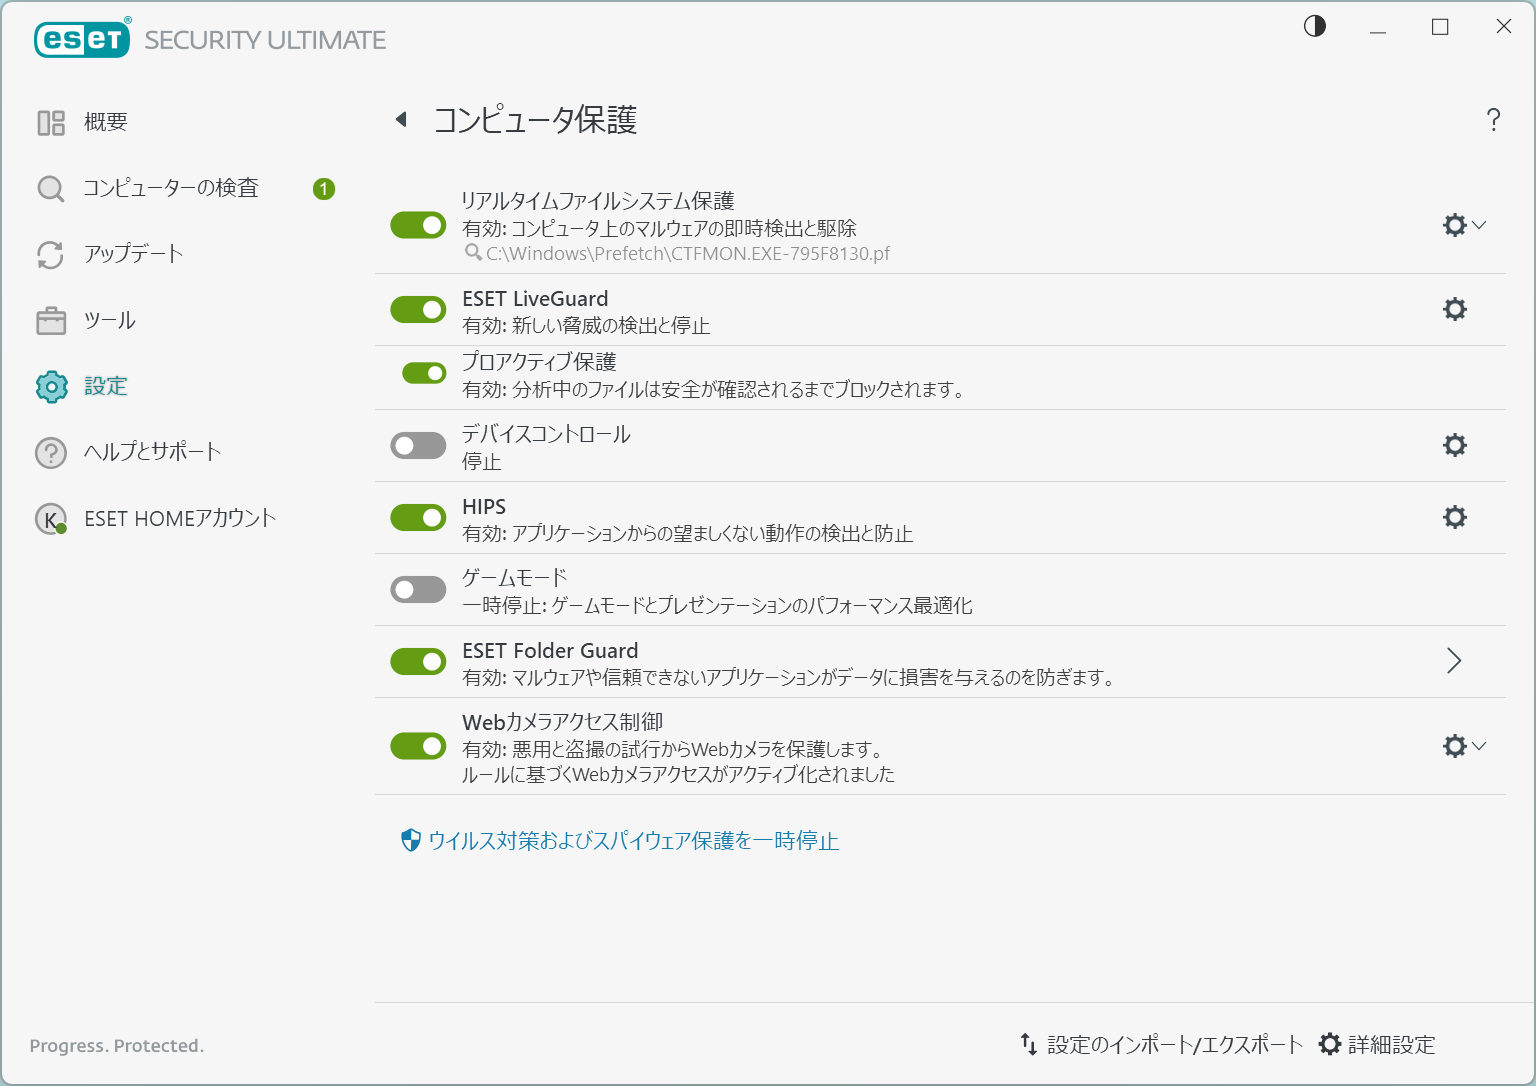Open ヘルプとサポート section
Viewport: 1536px width, 1086px height.
click(153, 452)
